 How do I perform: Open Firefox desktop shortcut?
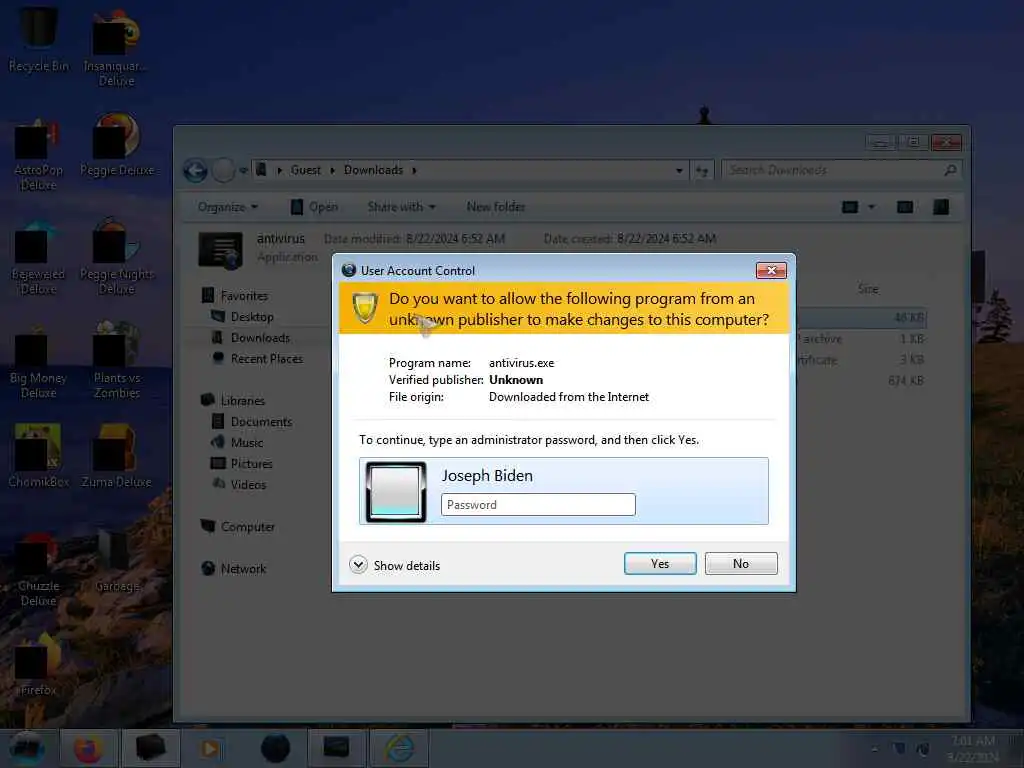click(x=39, y=665)
